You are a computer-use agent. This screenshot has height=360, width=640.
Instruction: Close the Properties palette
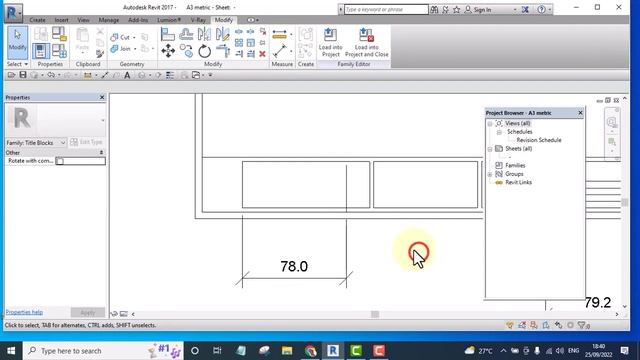[102, 98]
